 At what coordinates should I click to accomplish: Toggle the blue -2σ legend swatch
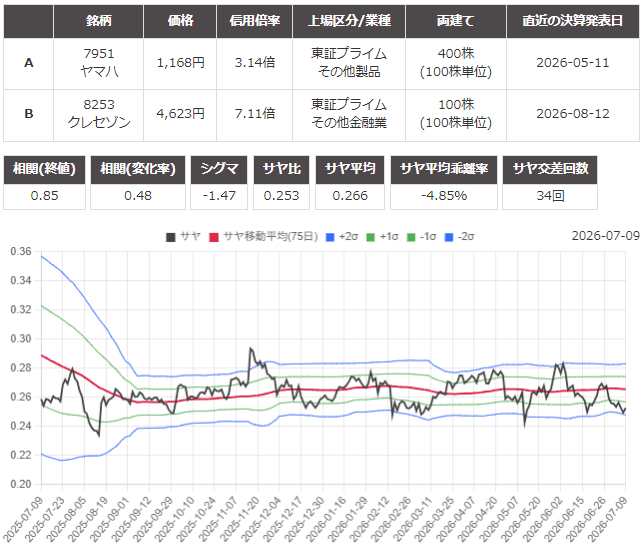pyautogui.click(x=449, y=237)
